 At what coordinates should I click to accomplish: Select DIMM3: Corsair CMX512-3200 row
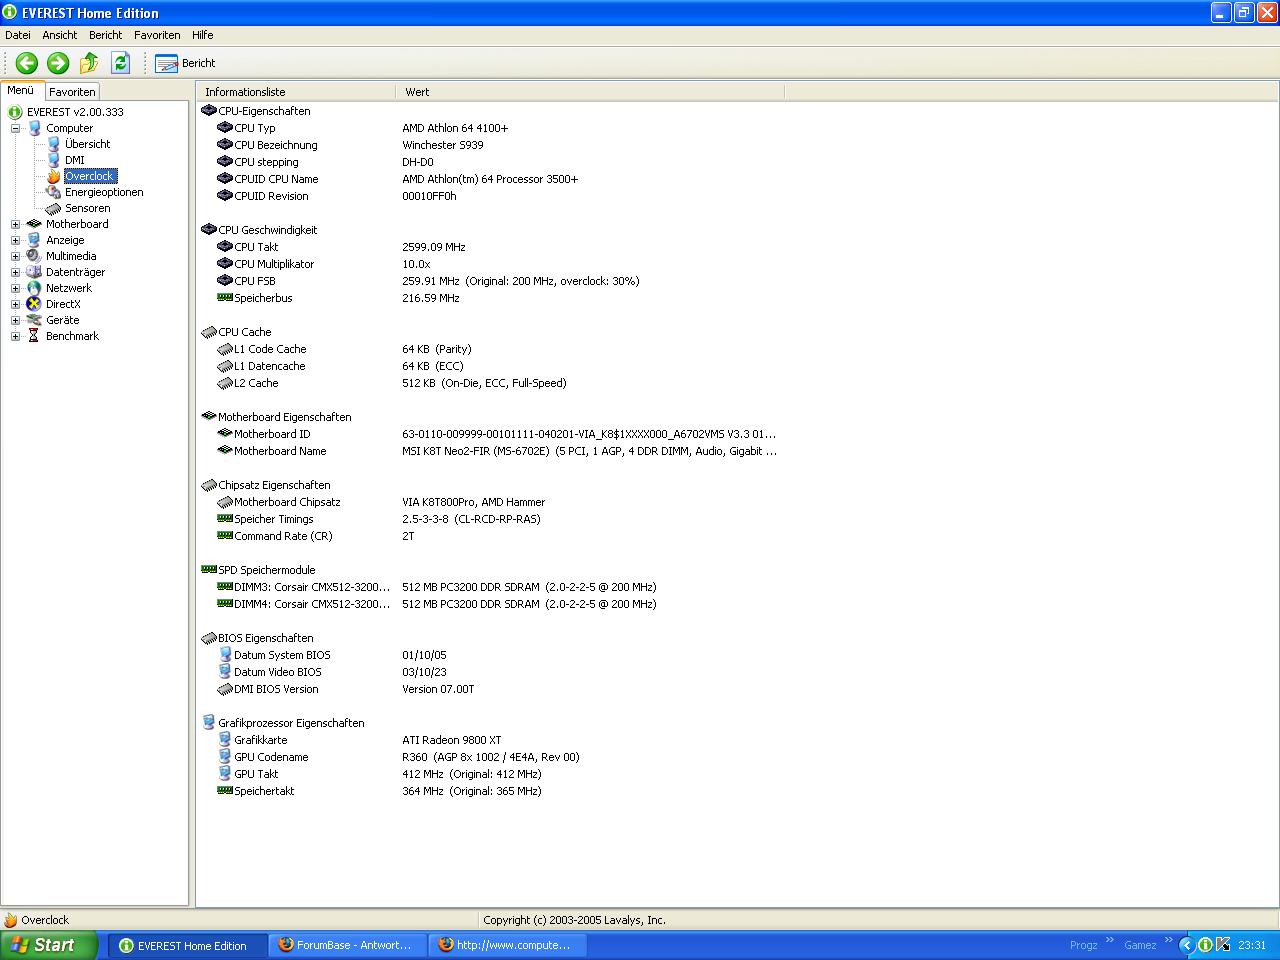490,587
